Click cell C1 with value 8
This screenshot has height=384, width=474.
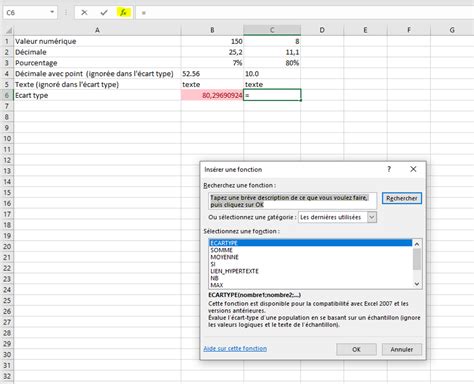tap(272, 41)
